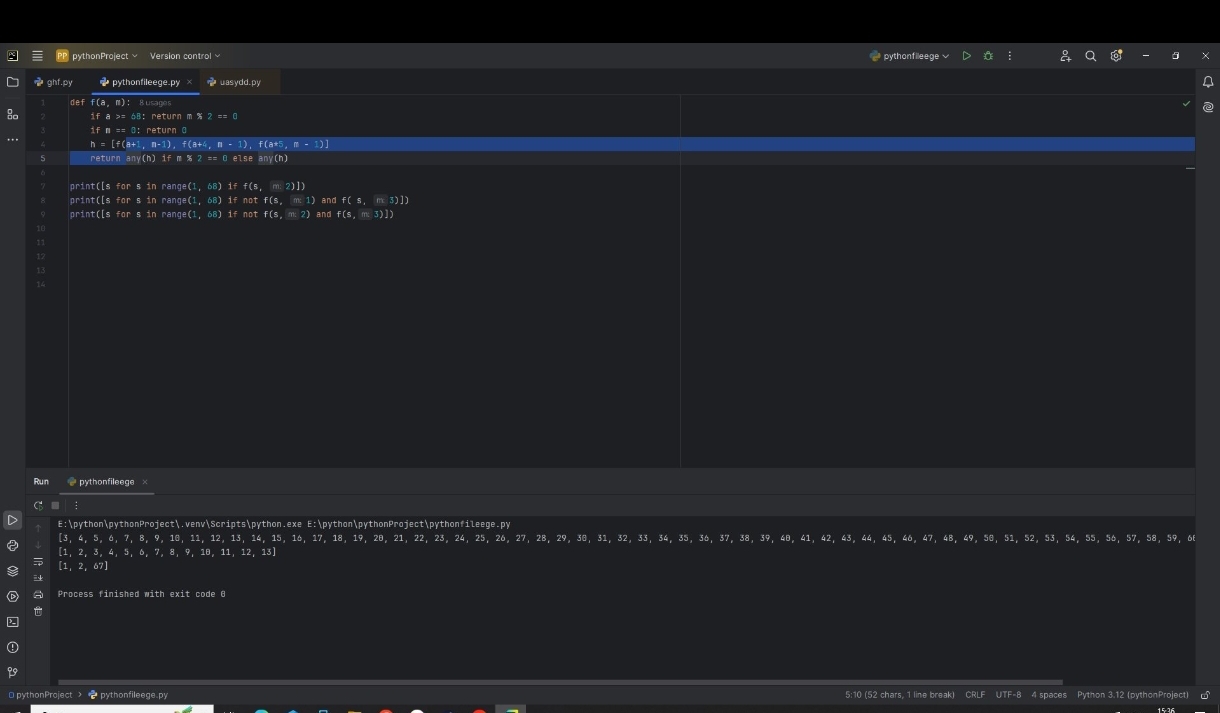Click Python 3.12 interpreter selector
Viewport: 1220px width, 713px height.
coord(1133,695)
